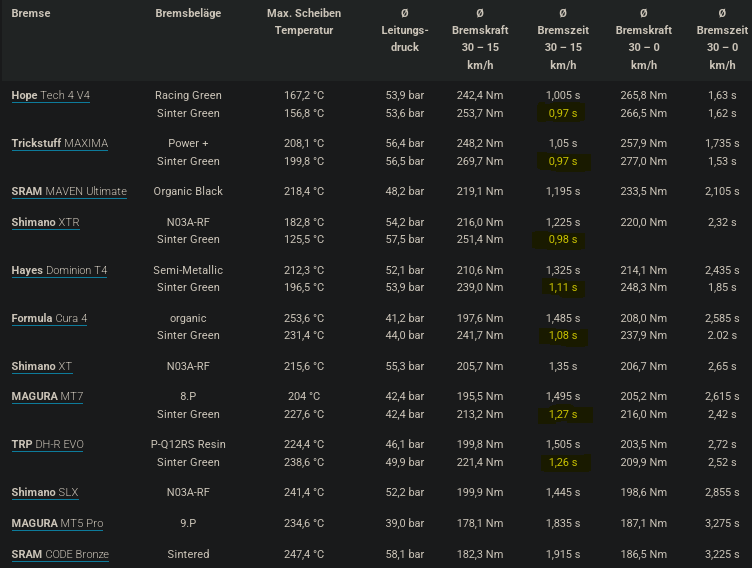Open the Trickstuff MAXIMA brake link

[59, 143]
